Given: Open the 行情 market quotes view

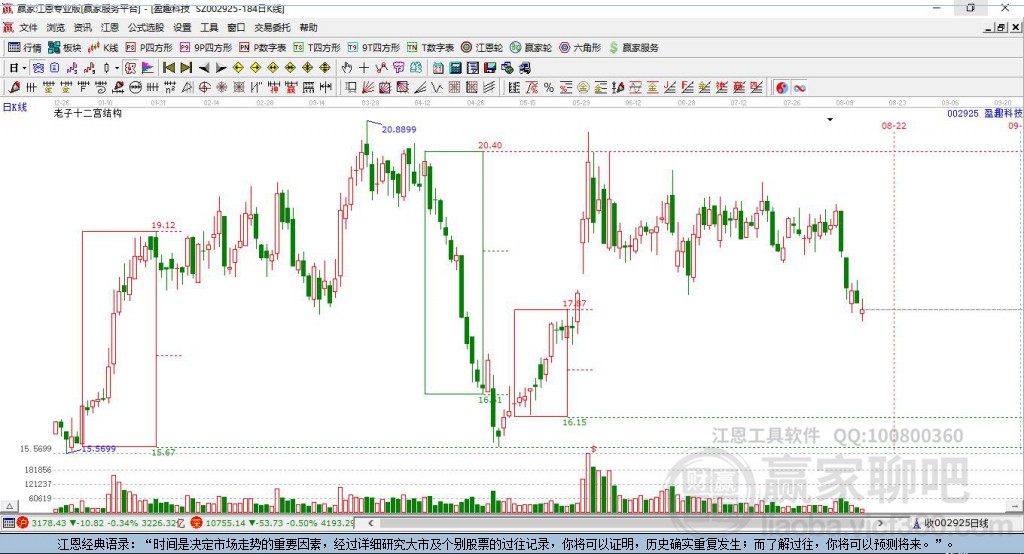Looking at the screenshot, I should click(24, 48).
